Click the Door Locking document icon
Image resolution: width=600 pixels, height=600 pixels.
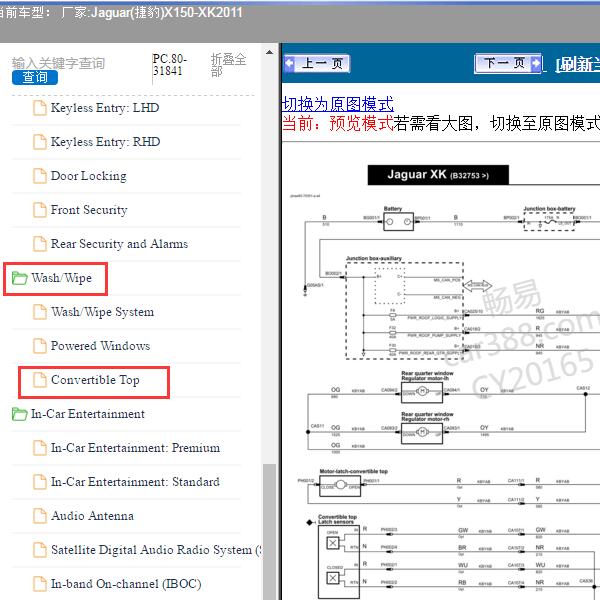tap(40, 176)
